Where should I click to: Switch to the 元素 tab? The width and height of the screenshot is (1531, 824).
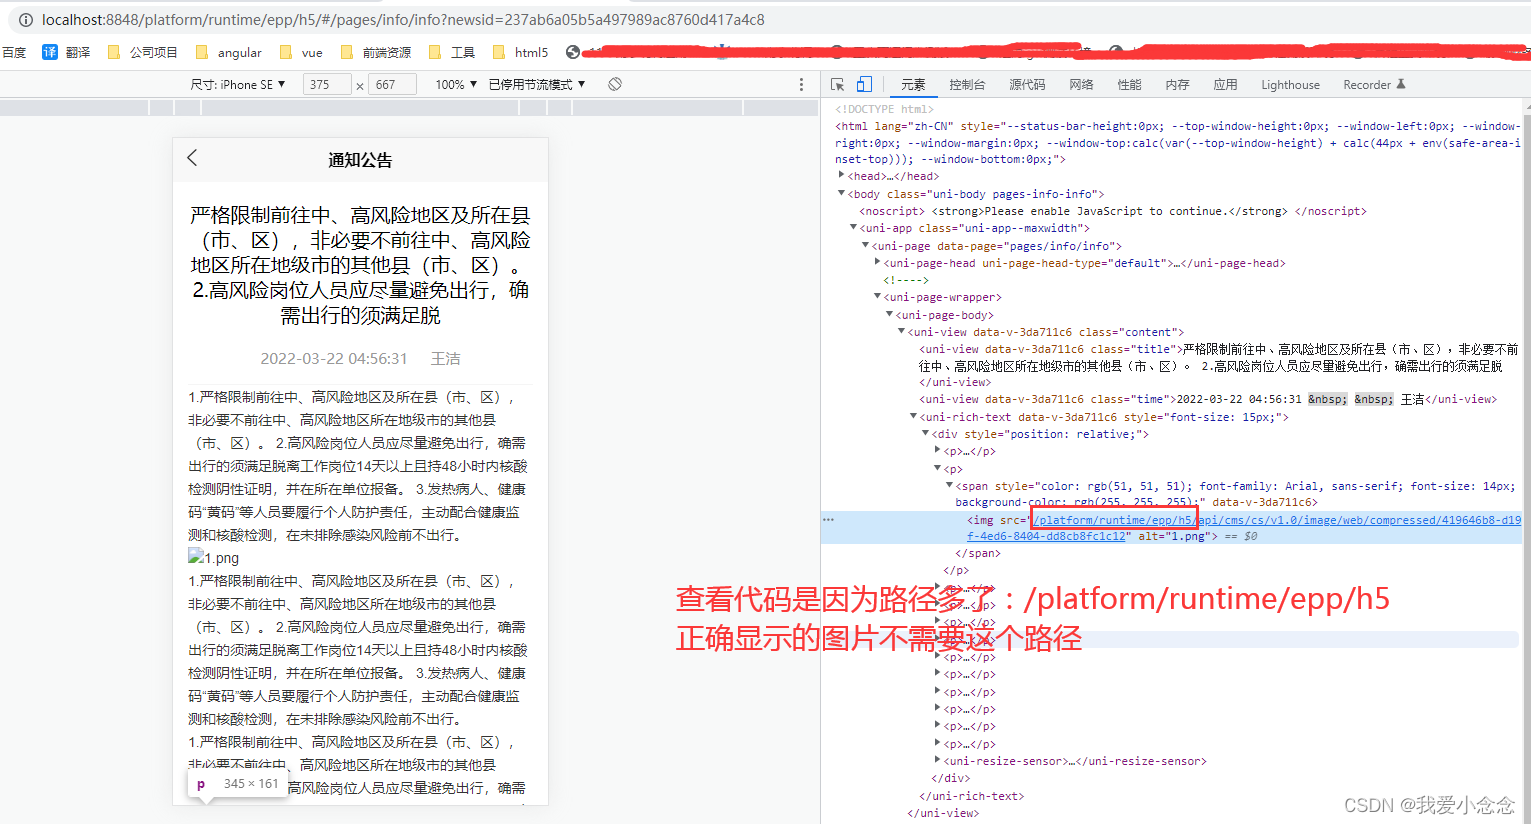pyautogui.click(x=913, y=85)
